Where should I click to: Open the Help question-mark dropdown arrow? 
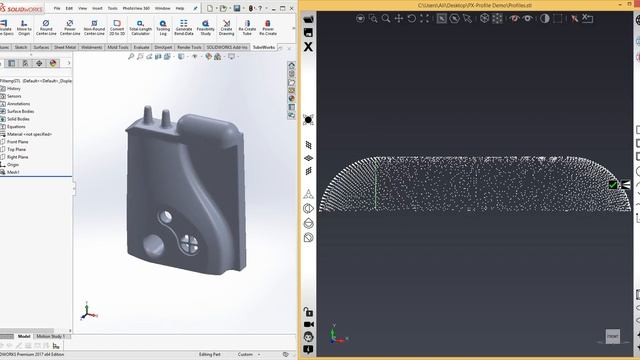(266, 8)
